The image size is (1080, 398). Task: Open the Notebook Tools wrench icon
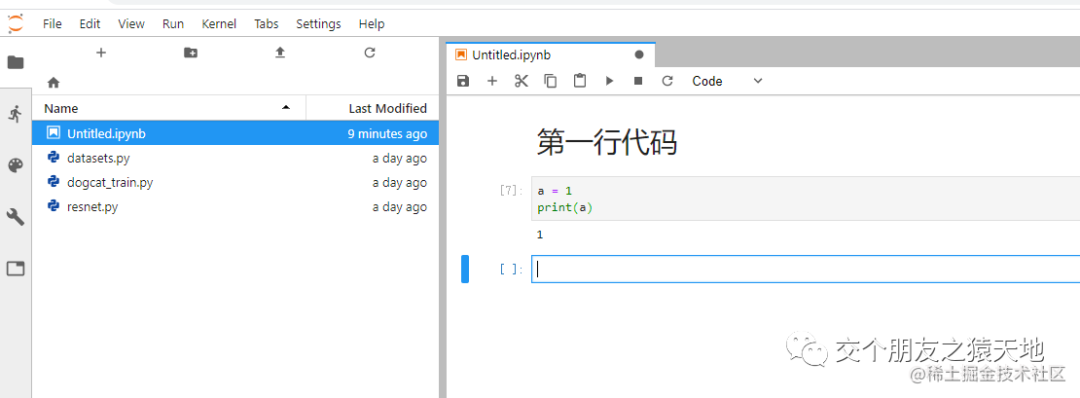point(15,218)
